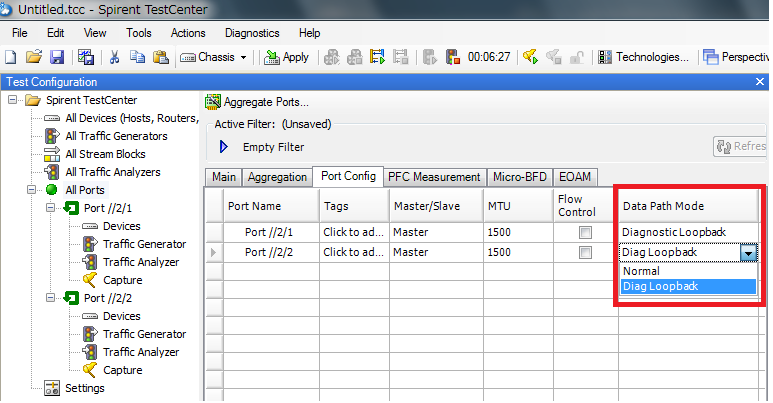Open the Actions menu
The image size is (773, 403).
(188, 33)
